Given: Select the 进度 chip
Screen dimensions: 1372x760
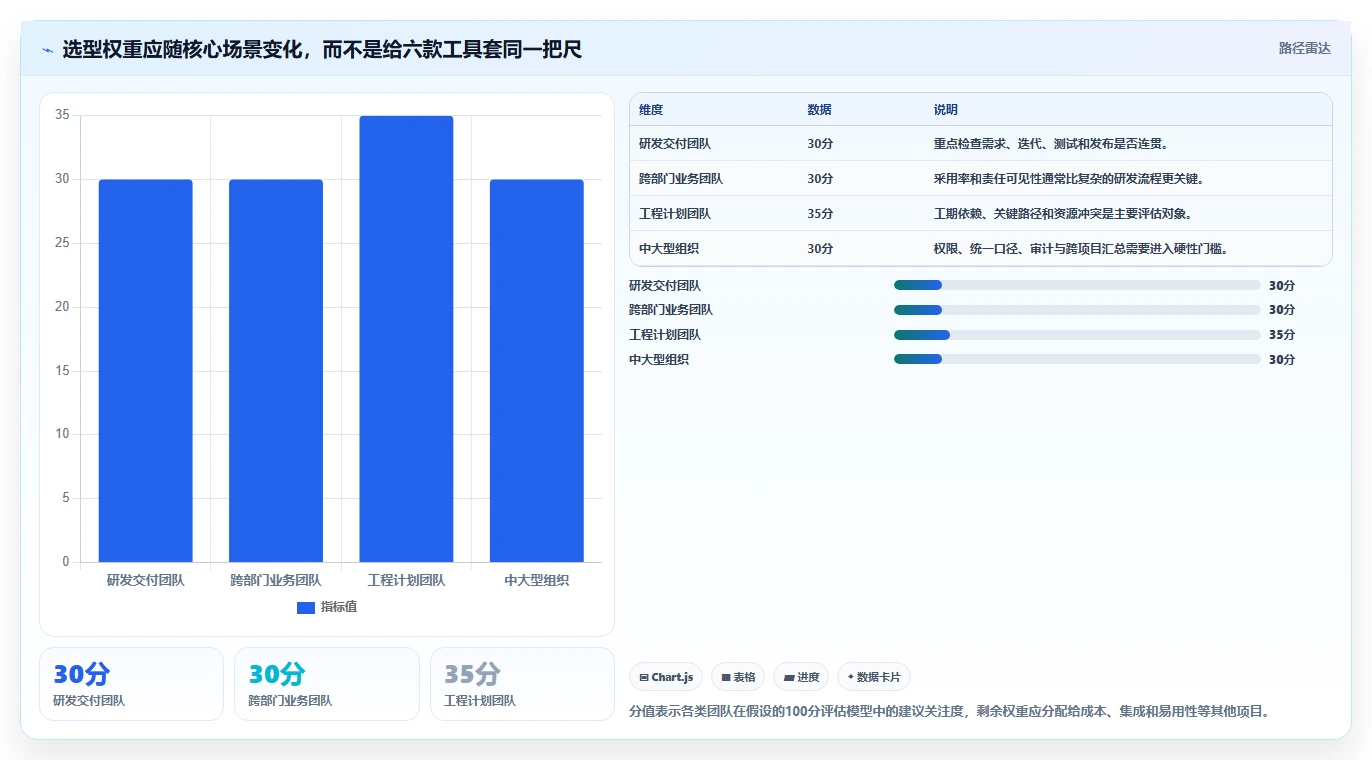Looking at the screenshot, I should (x=801, y=677).
